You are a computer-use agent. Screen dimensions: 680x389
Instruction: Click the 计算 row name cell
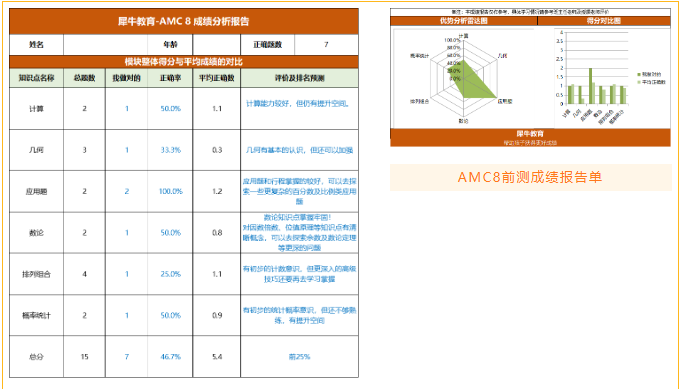point(36,108)
